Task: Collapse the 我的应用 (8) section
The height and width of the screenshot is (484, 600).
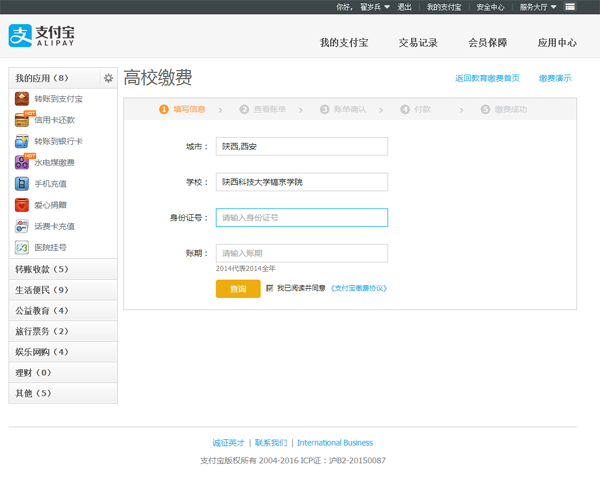Action: [x=54, y=78]
